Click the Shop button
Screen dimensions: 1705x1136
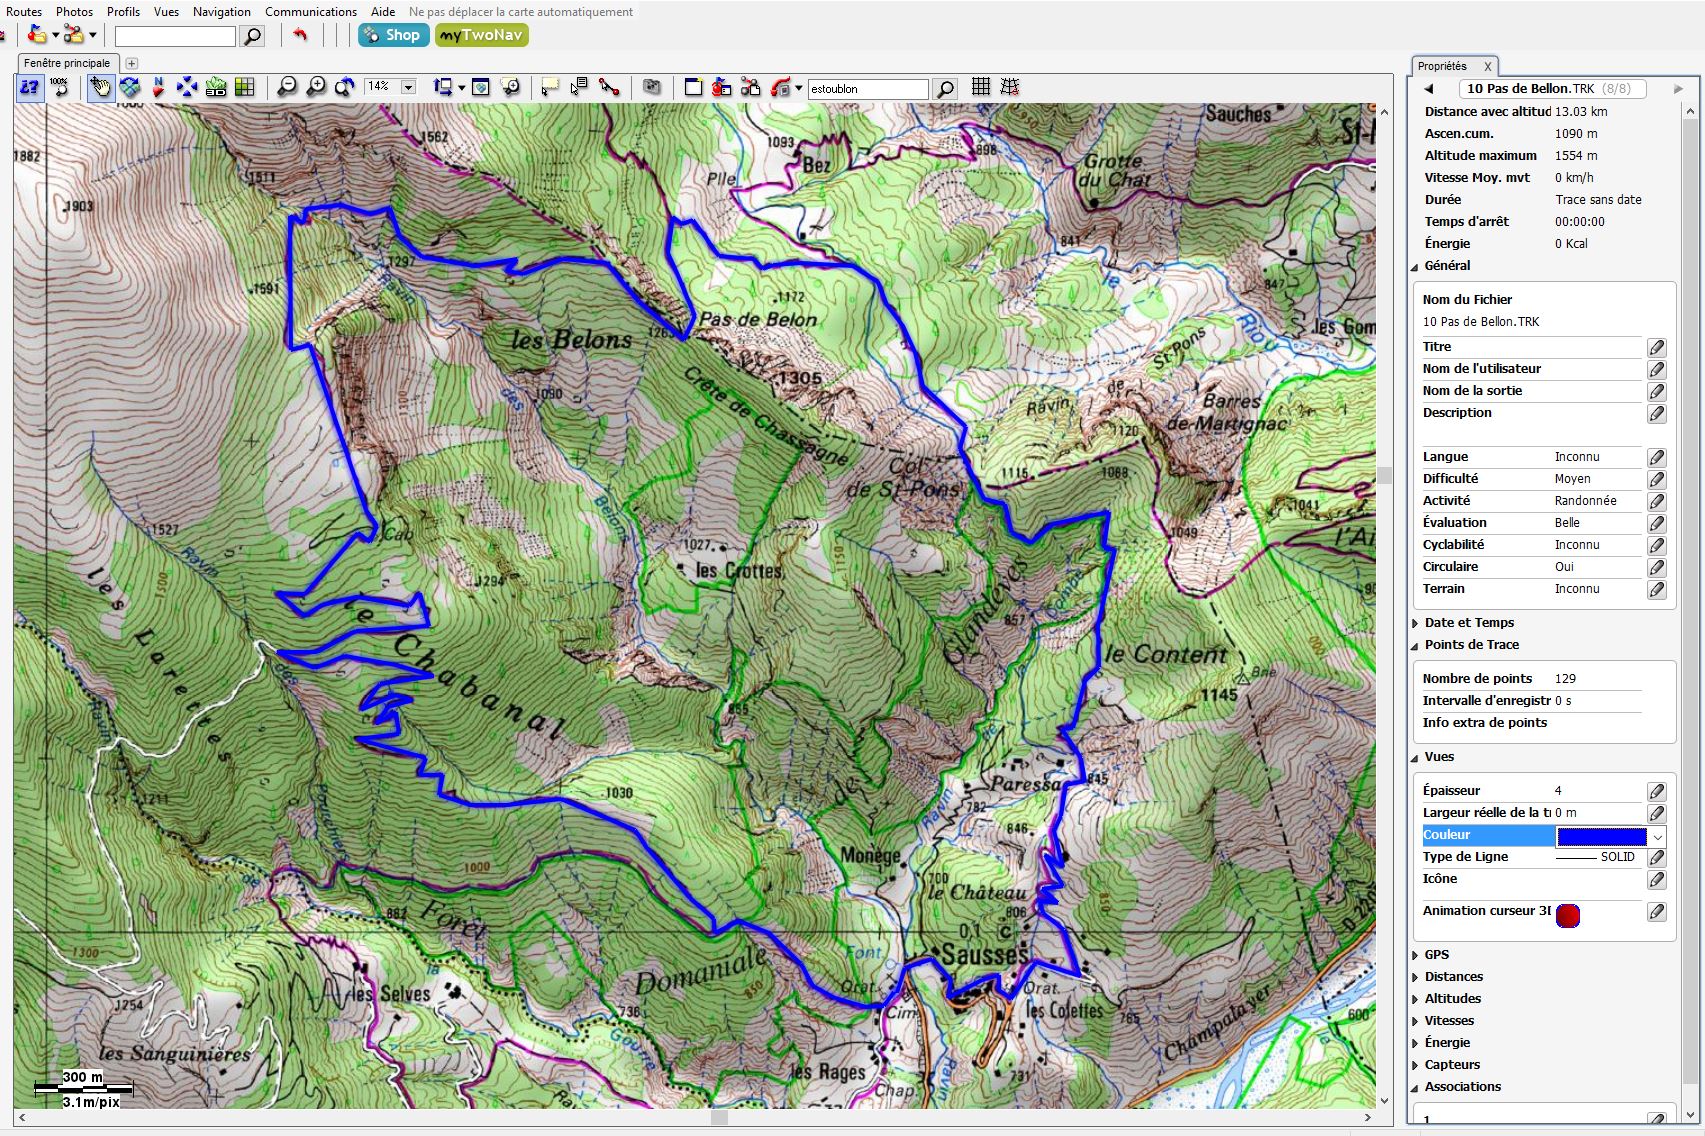click(393, 35)
